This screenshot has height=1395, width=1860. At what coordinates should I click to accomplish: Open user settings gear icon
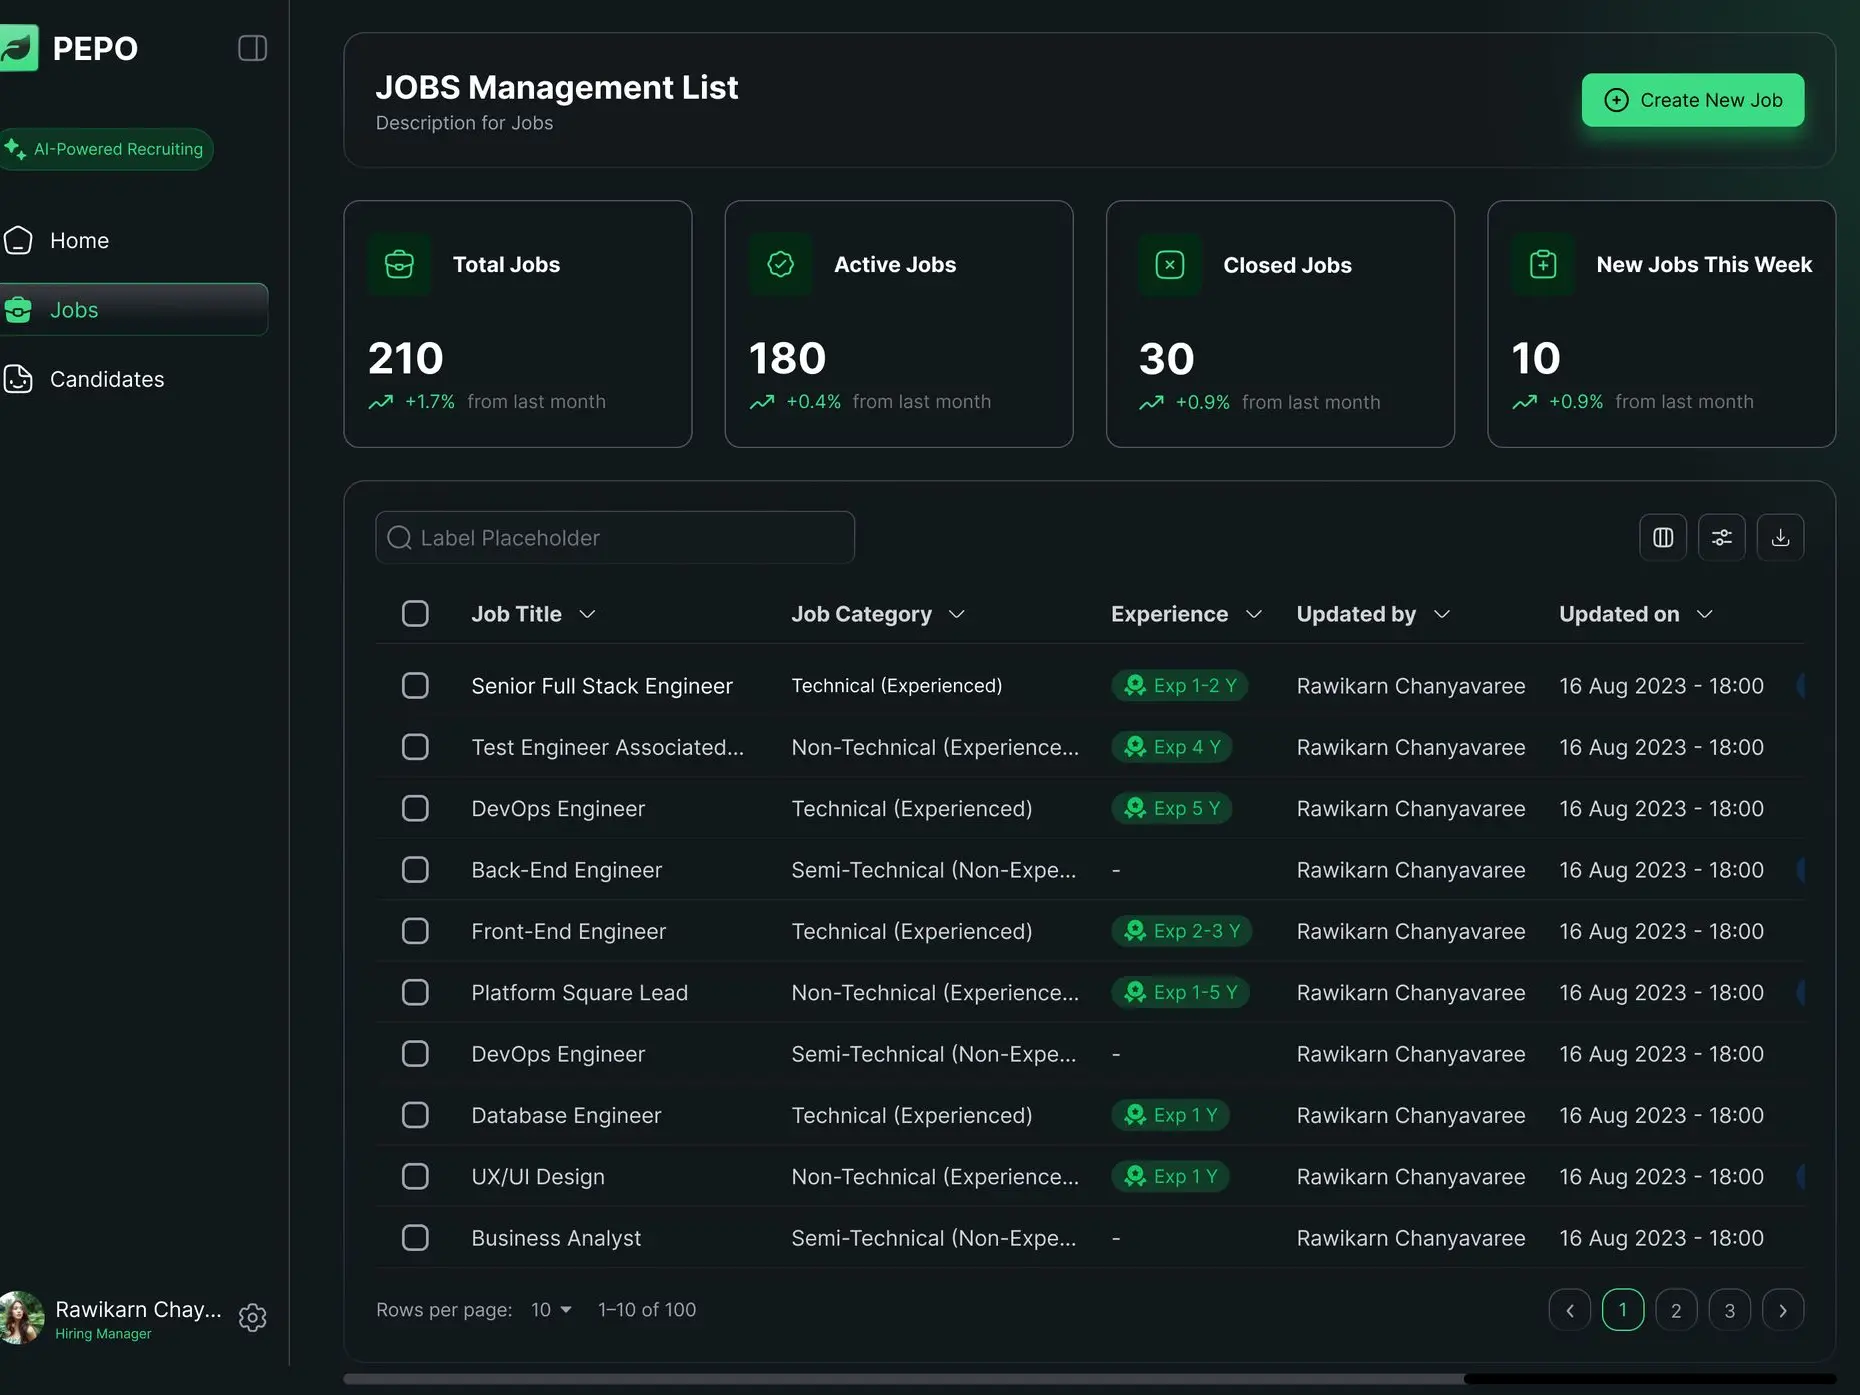tap(252, 1318)
